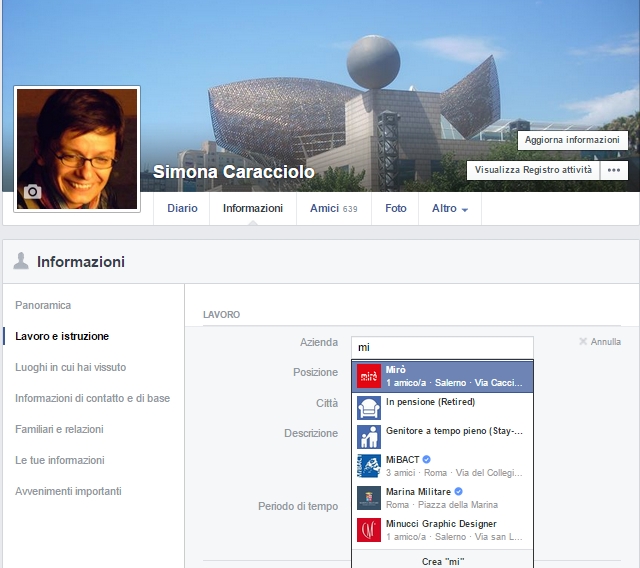Click the armchair In pensione icon
640x568 pixels.
(369, 408)
